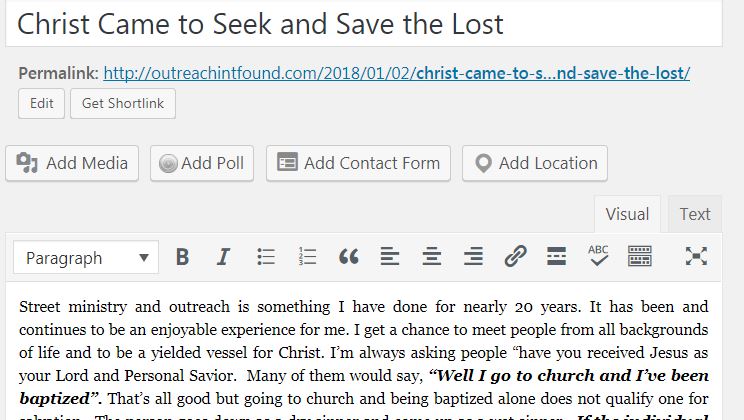Screen dimensions: 744x420
Task: Align text to the right
Action: (473, 257)
